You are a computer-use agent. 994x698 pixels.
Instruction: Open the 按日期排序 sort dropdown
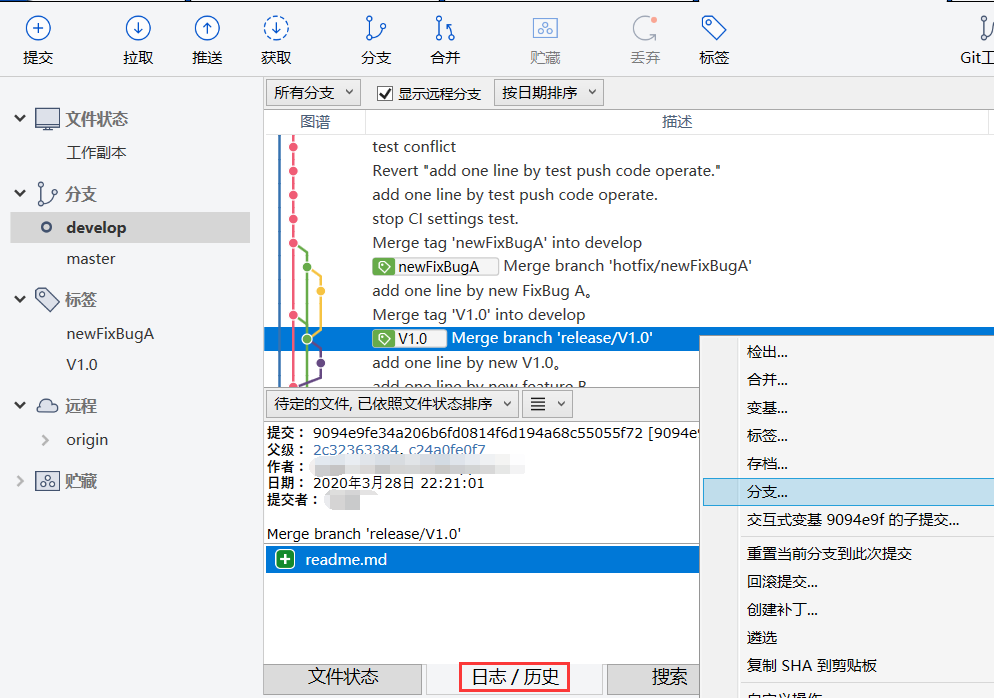pos(548,93)
